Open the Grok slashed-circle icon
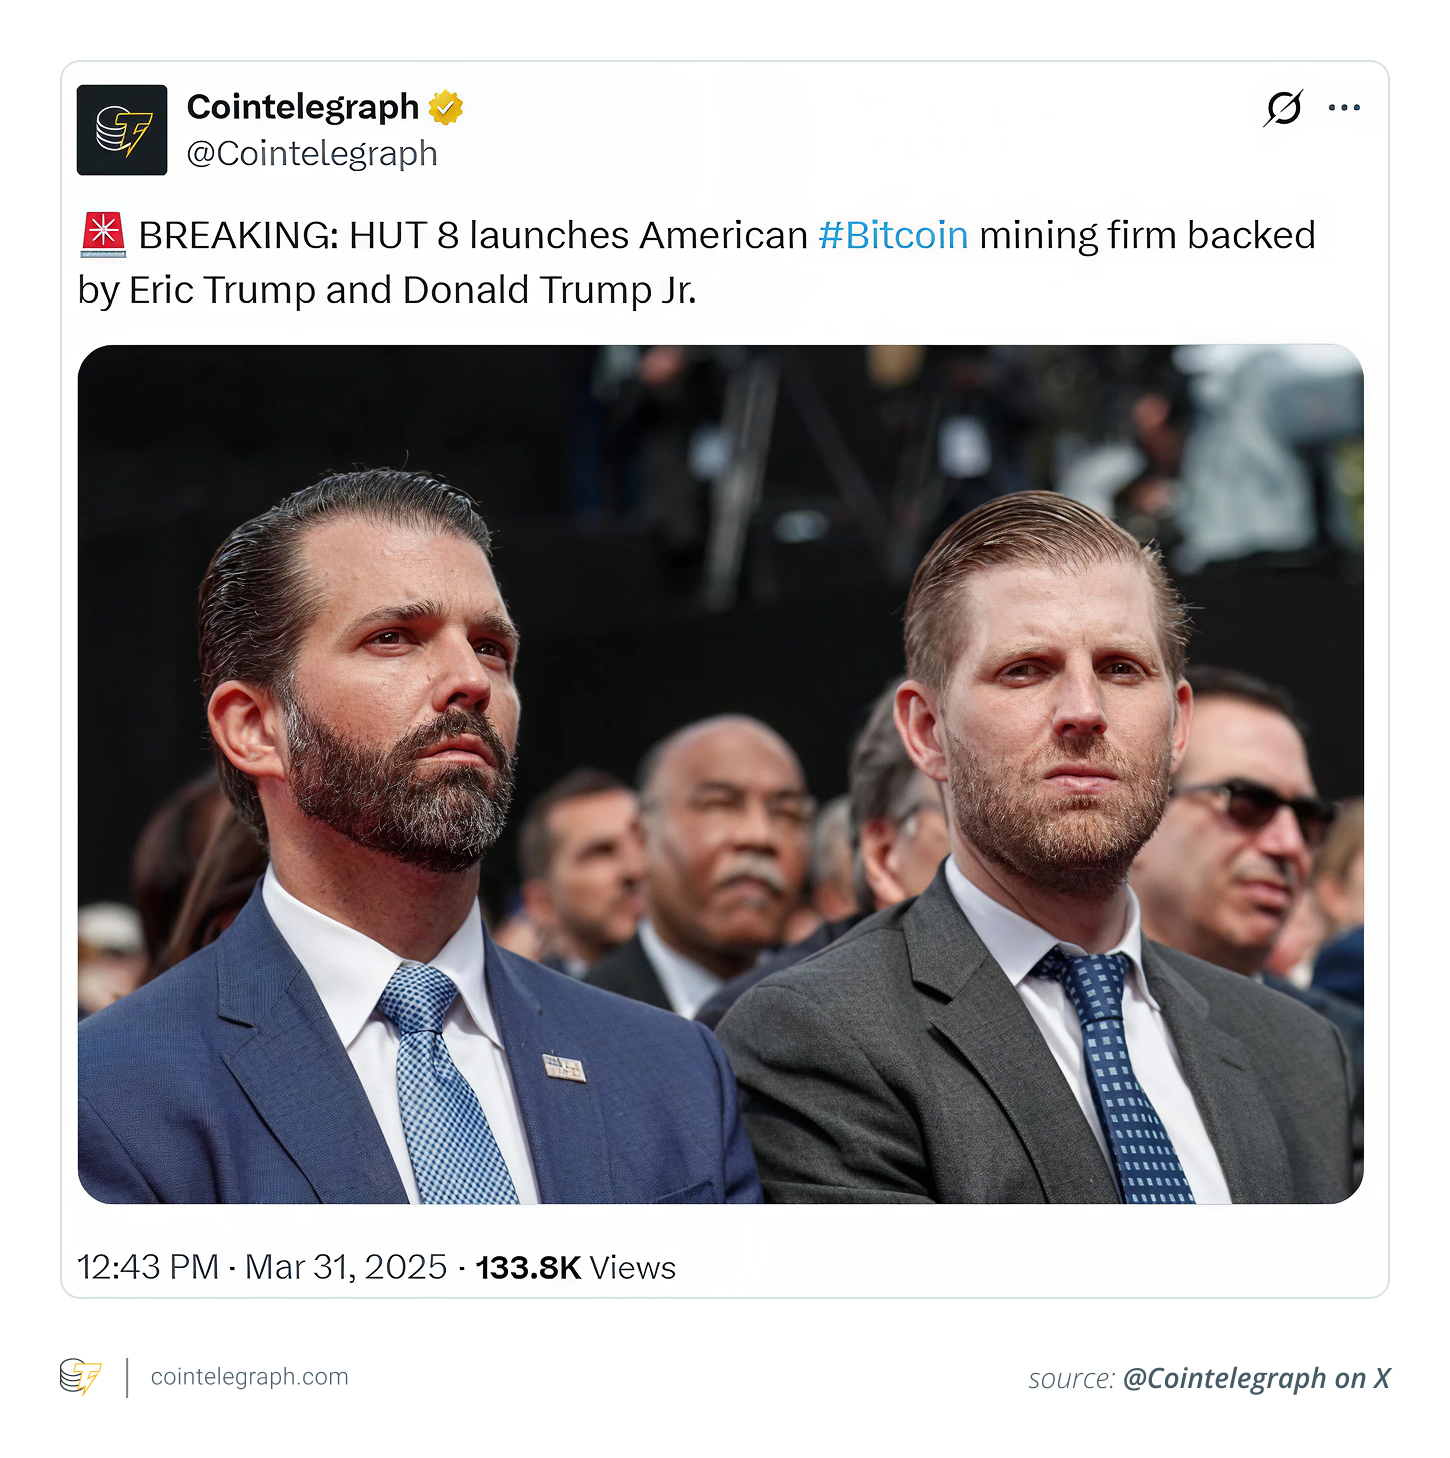 [1283, 108]
